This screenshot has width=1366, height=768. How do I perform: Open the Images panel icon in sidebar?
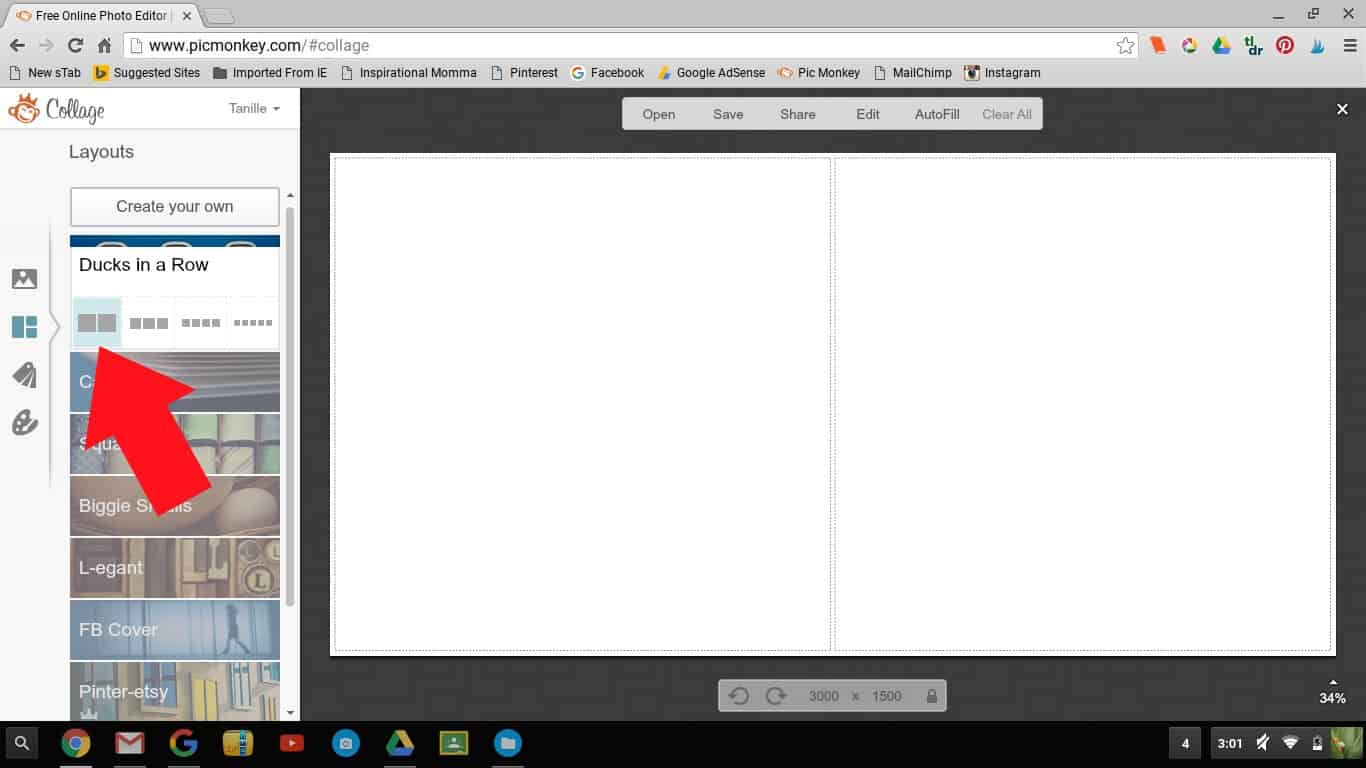point(24,279)
